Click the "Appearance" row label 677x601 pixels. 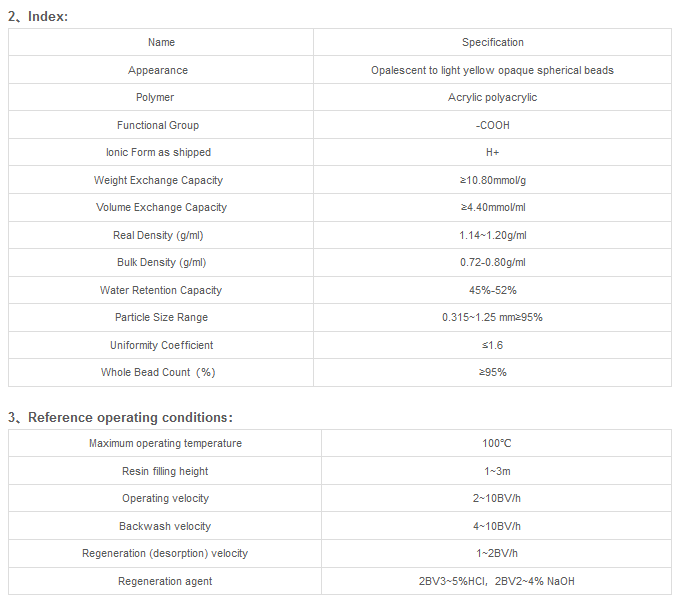pos(158,70)
